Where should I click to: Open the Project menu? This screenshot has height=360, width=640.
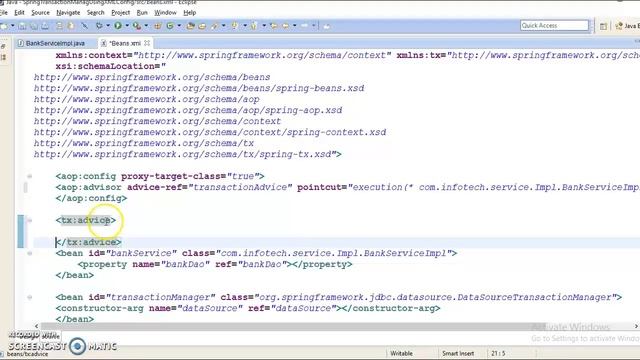pyautogui.click(x=120, y=13)
